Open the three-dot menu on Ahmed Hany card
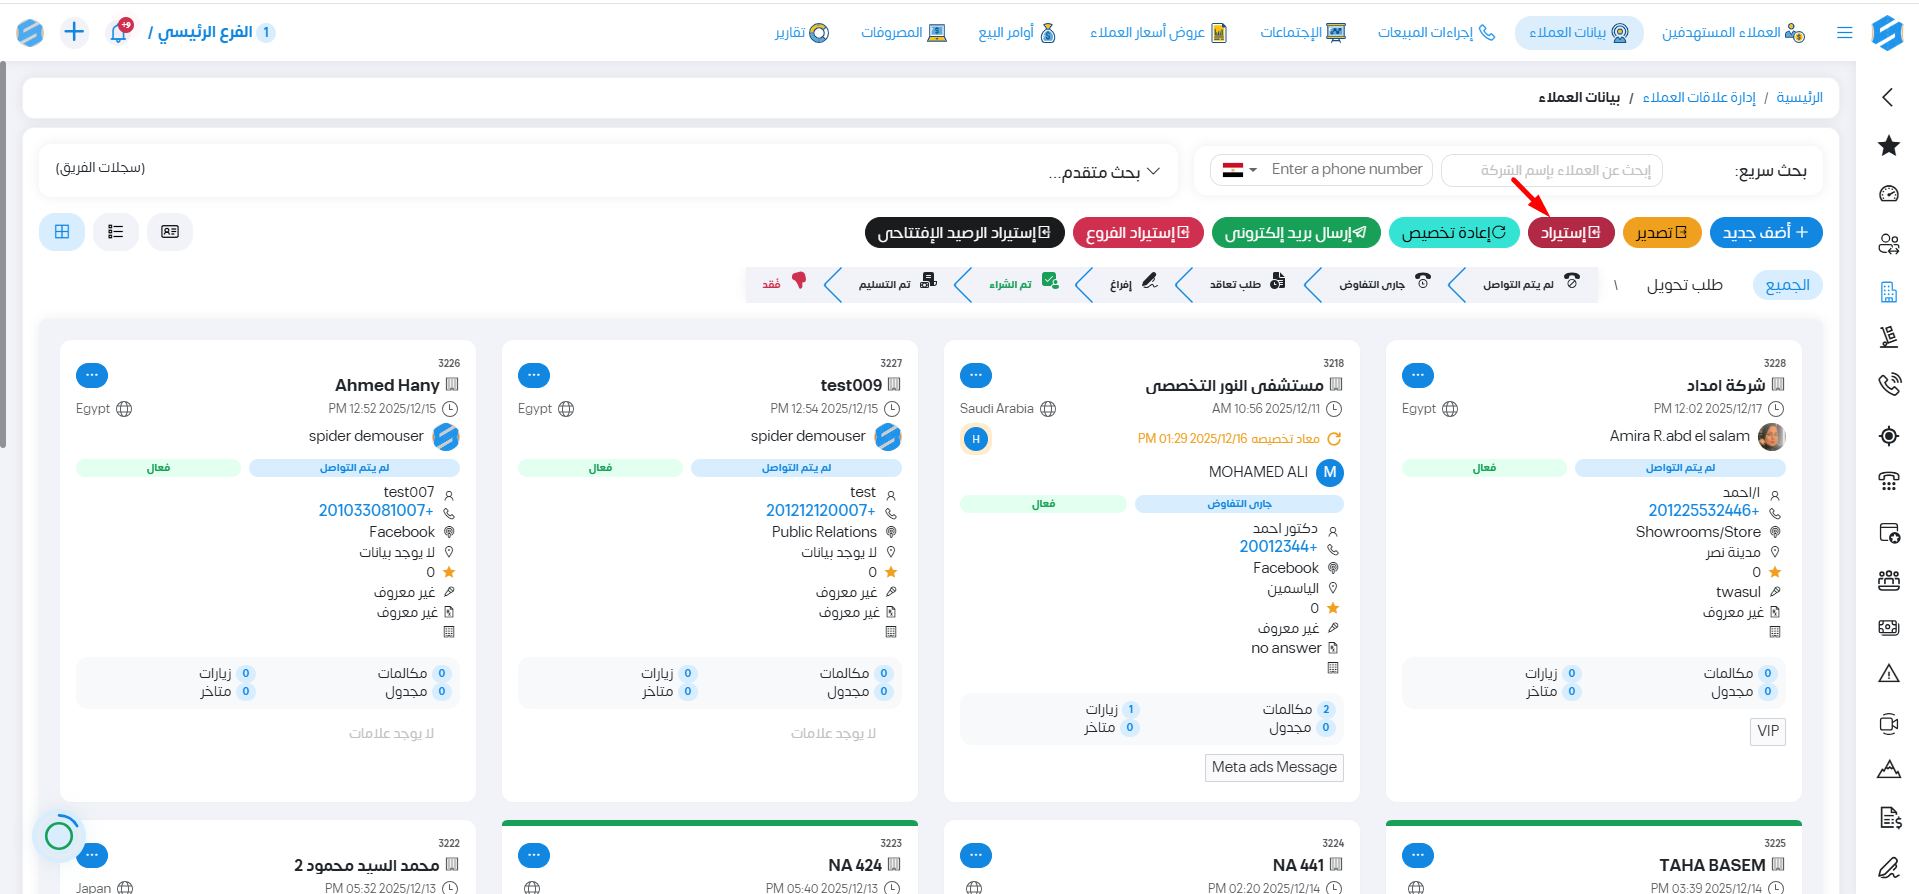Viewport: 1919px width, 894px height. (92, 375)
